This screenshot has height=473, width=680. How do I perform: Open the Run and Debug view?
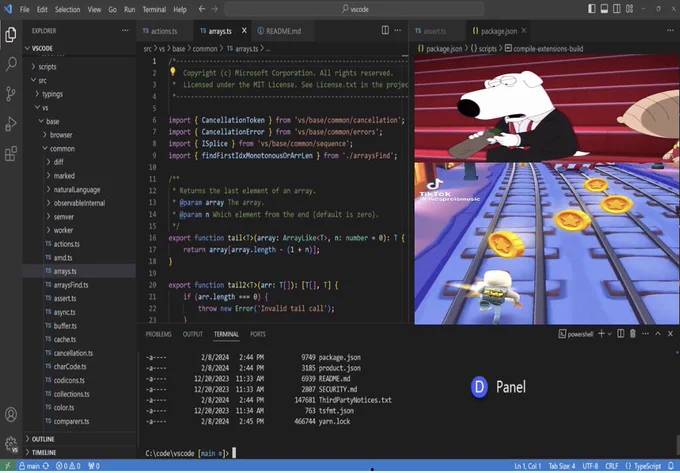click(x=11, y=124)
